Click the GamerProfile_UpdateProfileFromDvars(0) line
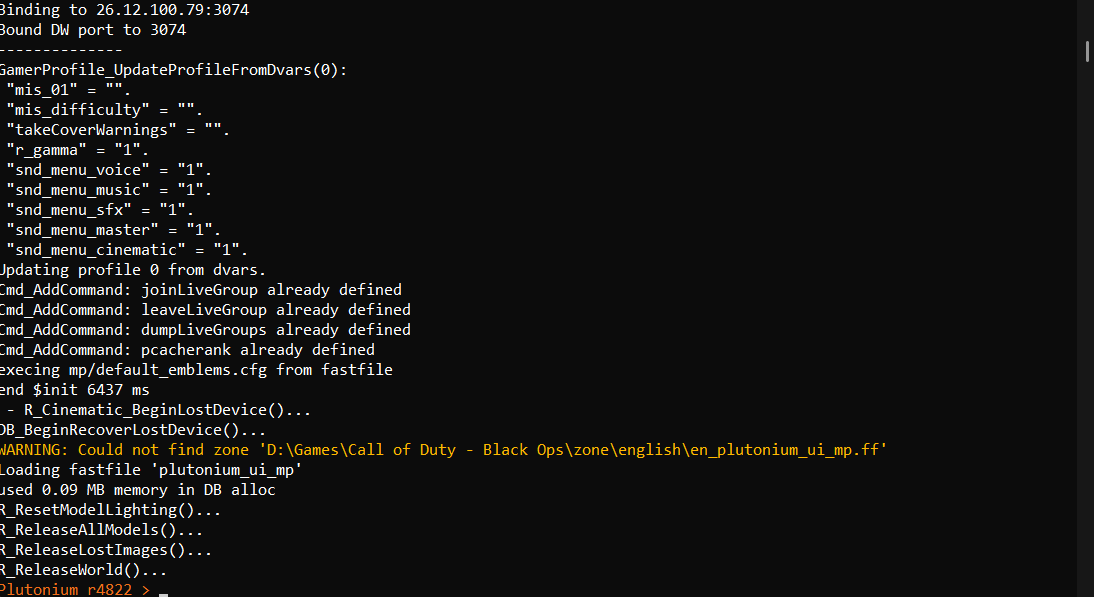The image size is (1094, 597). tap(173, 70)
